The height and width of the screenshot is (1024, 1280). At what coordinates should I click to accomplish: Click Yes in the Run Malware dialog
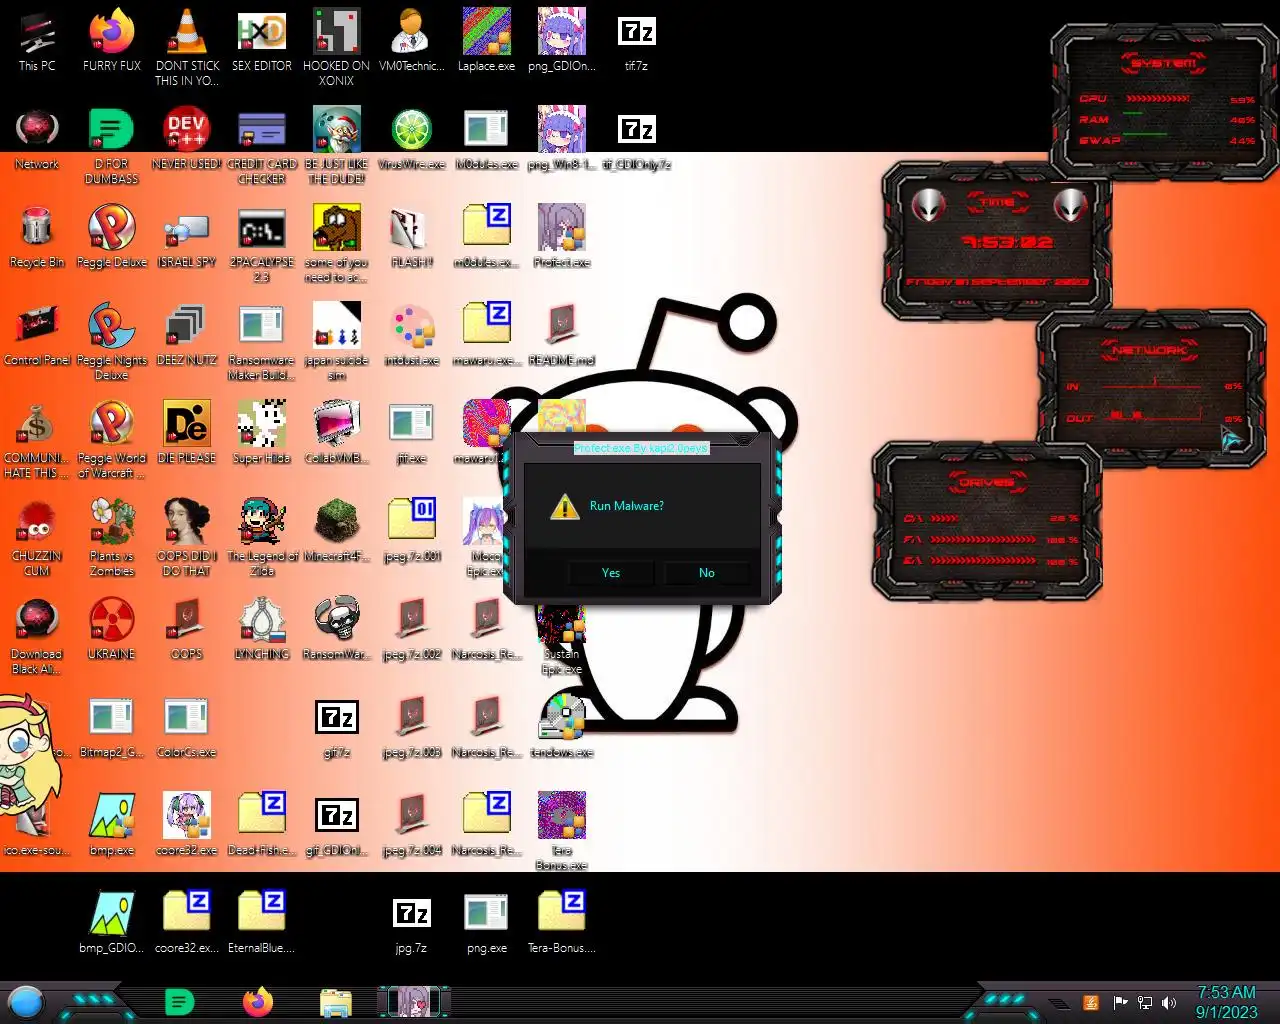pyautogui.click(x=611, y=573)
